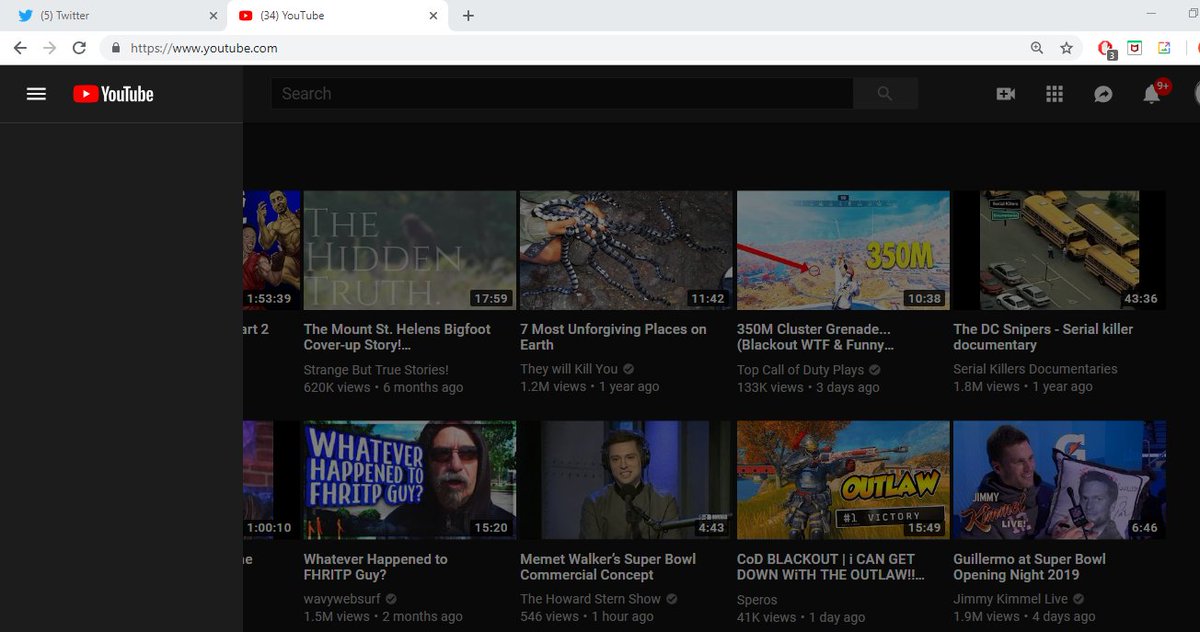
Task: Open The Hidden Truth video thumbnail
Action: 409,251
